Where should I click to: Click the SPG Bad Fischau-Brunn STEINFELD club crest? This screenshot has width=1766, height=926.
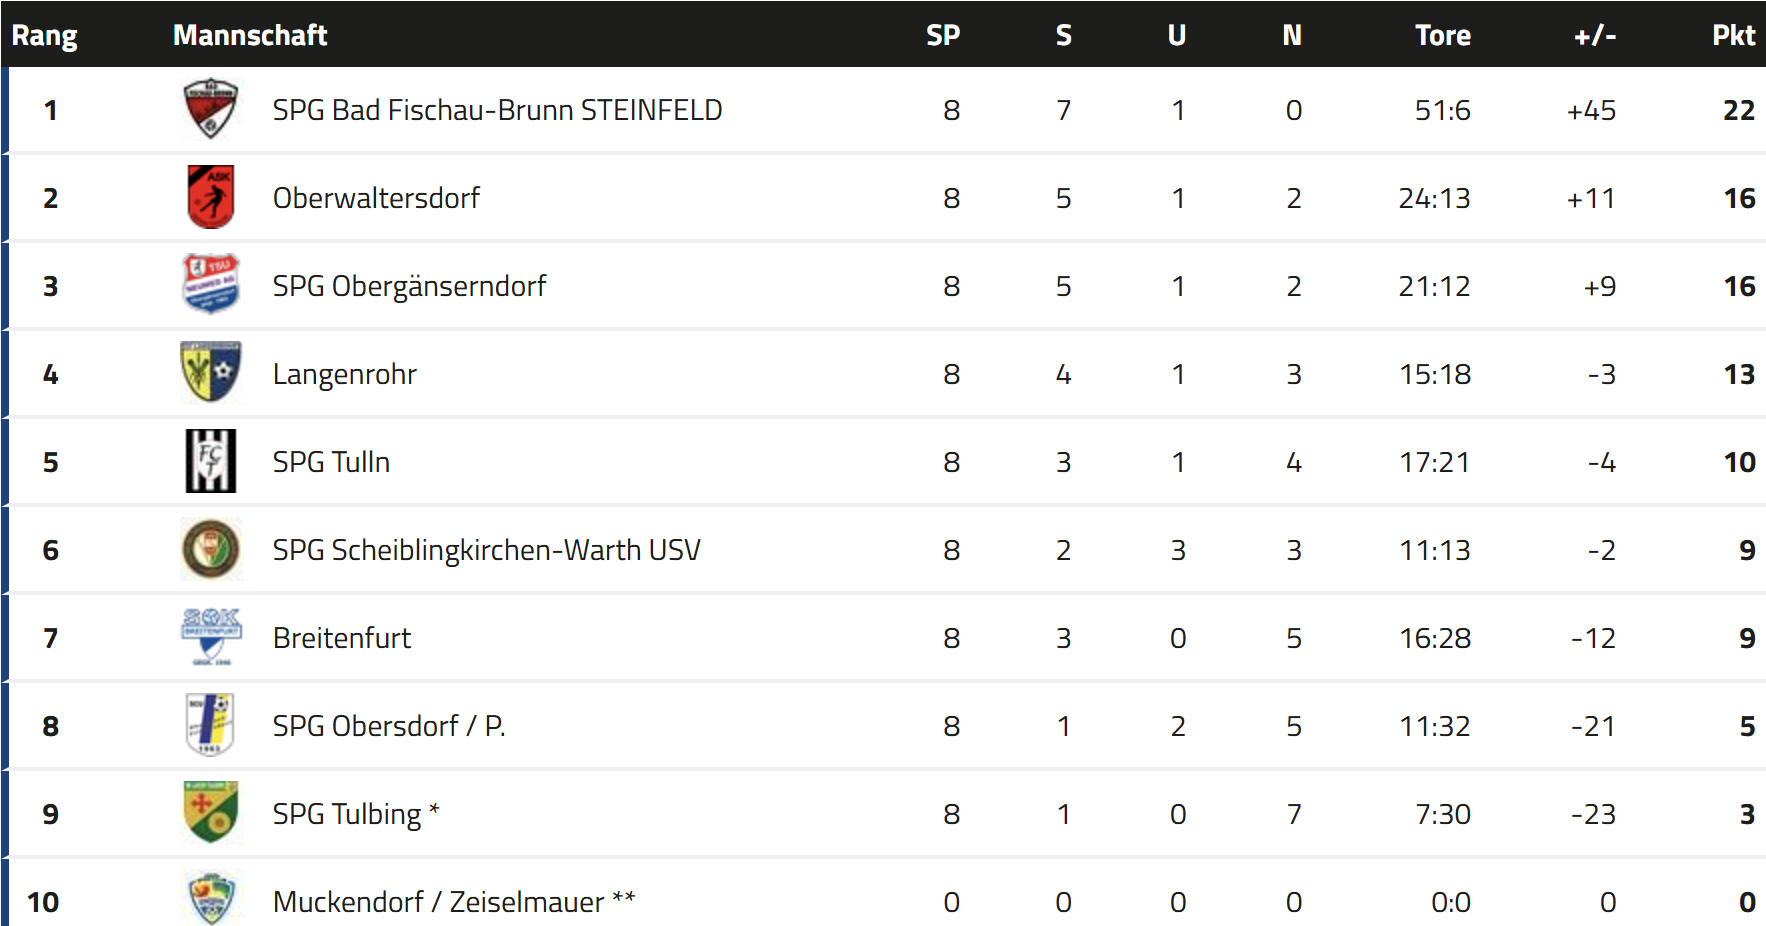click(x=211, y=109)
